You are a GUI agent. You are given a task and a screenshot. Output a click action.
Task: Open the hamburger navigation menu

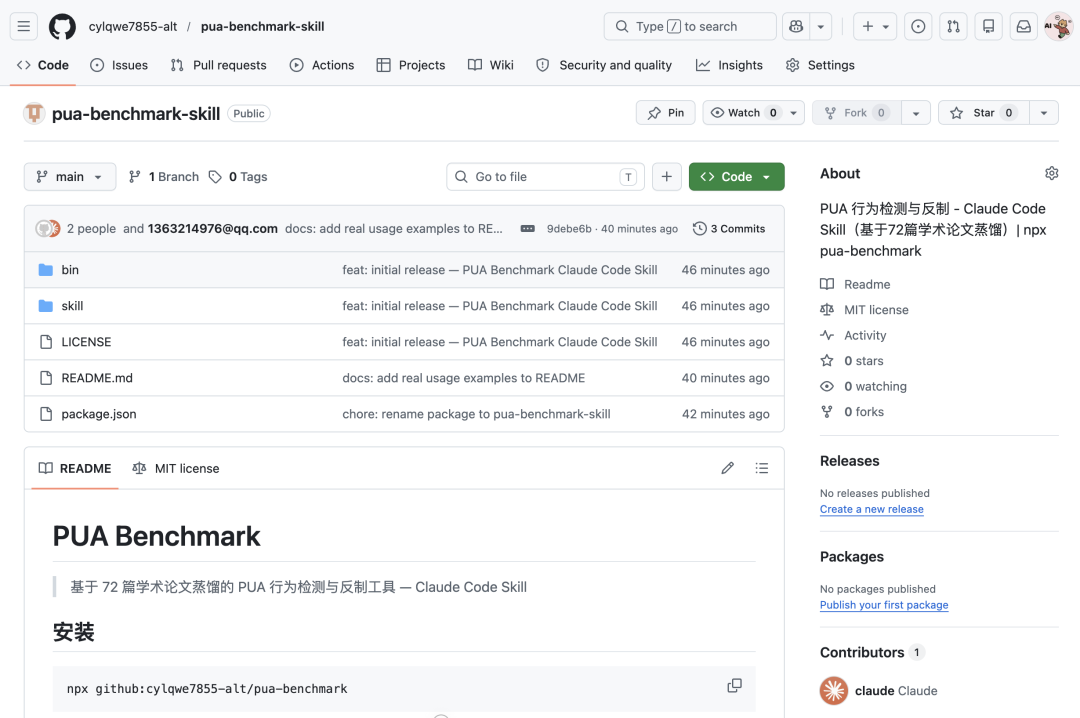coord(25,27)
